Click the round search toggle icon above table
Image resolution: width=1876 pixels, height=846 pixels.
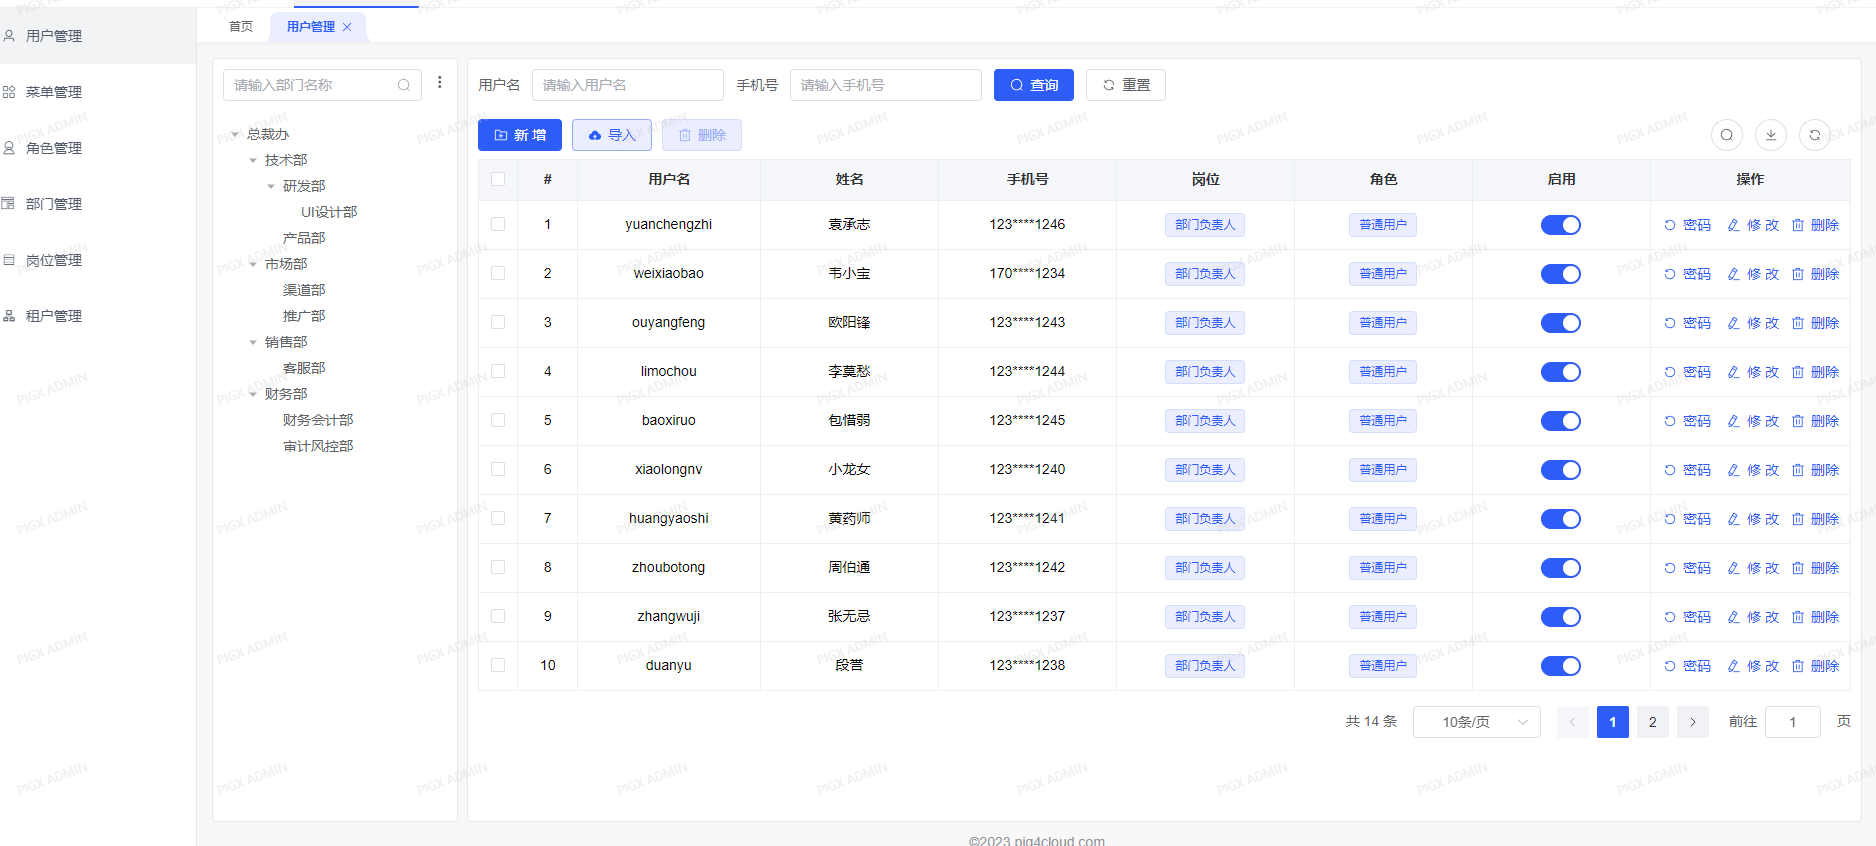1727,135
